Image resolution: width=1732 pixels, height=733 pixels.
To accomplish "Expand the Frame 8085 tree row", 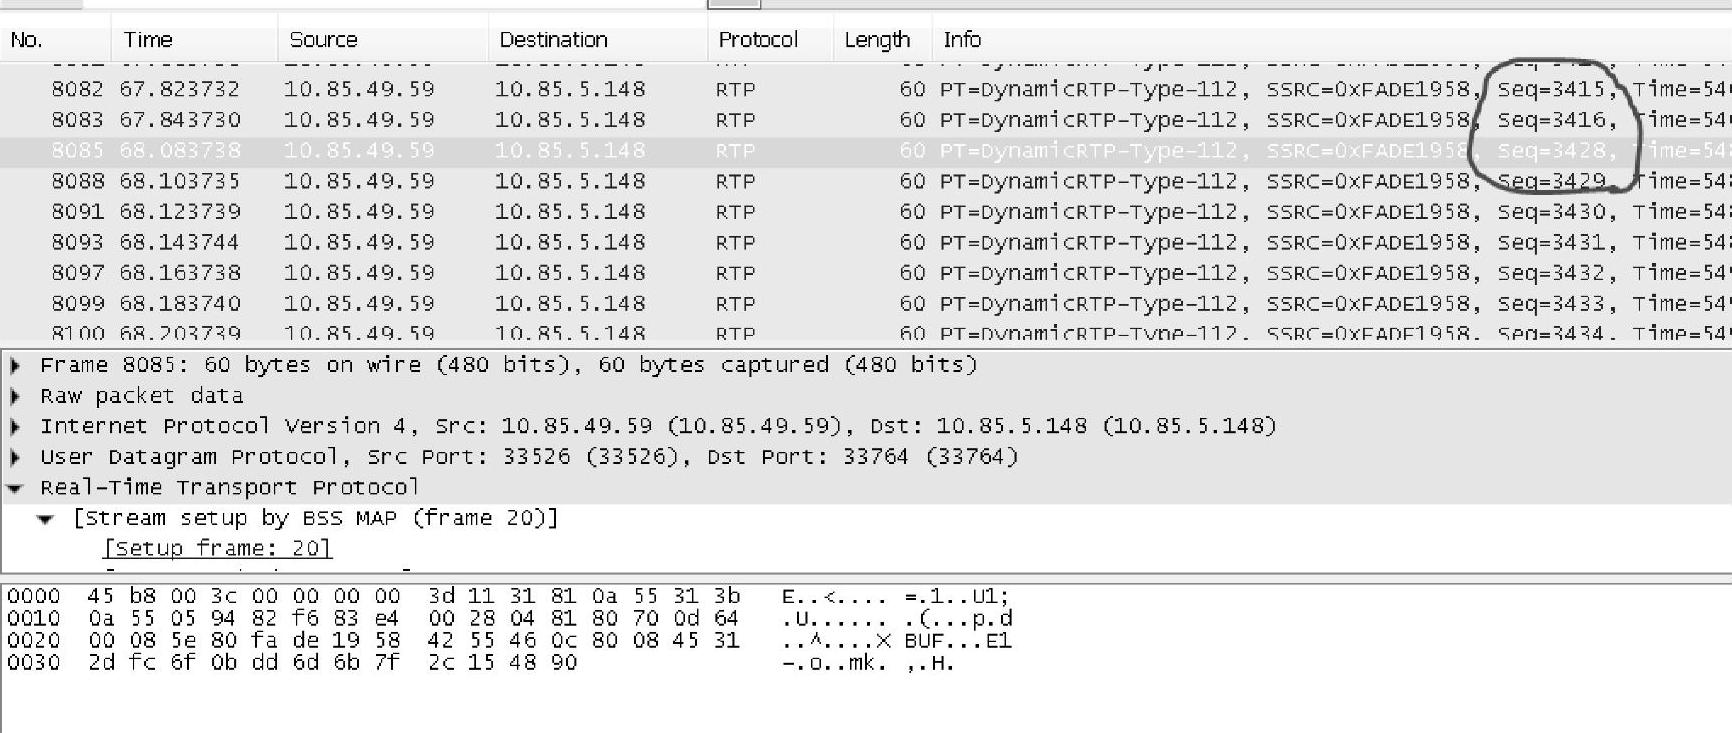I will 15,366.
